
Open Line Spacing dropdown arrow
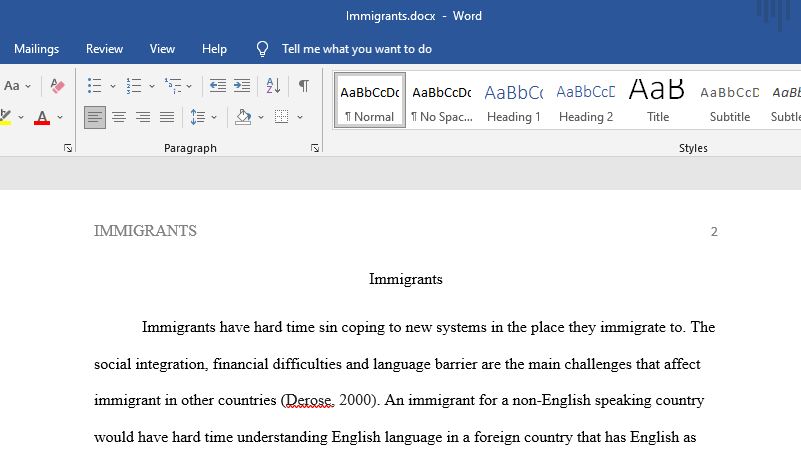click(214, 117)
